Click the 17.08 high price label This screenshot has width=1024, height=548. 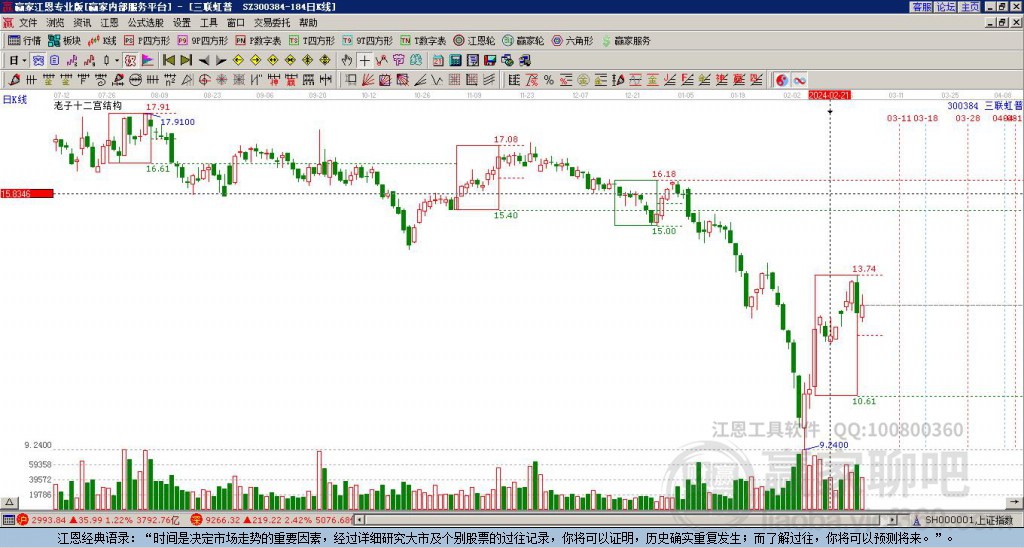(x=505, y=139)
